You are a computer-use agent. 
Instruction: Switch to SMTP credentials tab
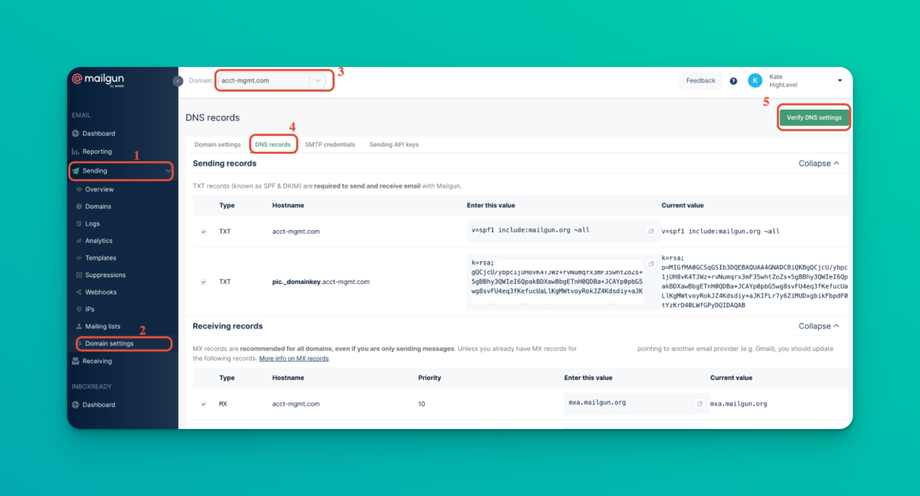point(330,144)
